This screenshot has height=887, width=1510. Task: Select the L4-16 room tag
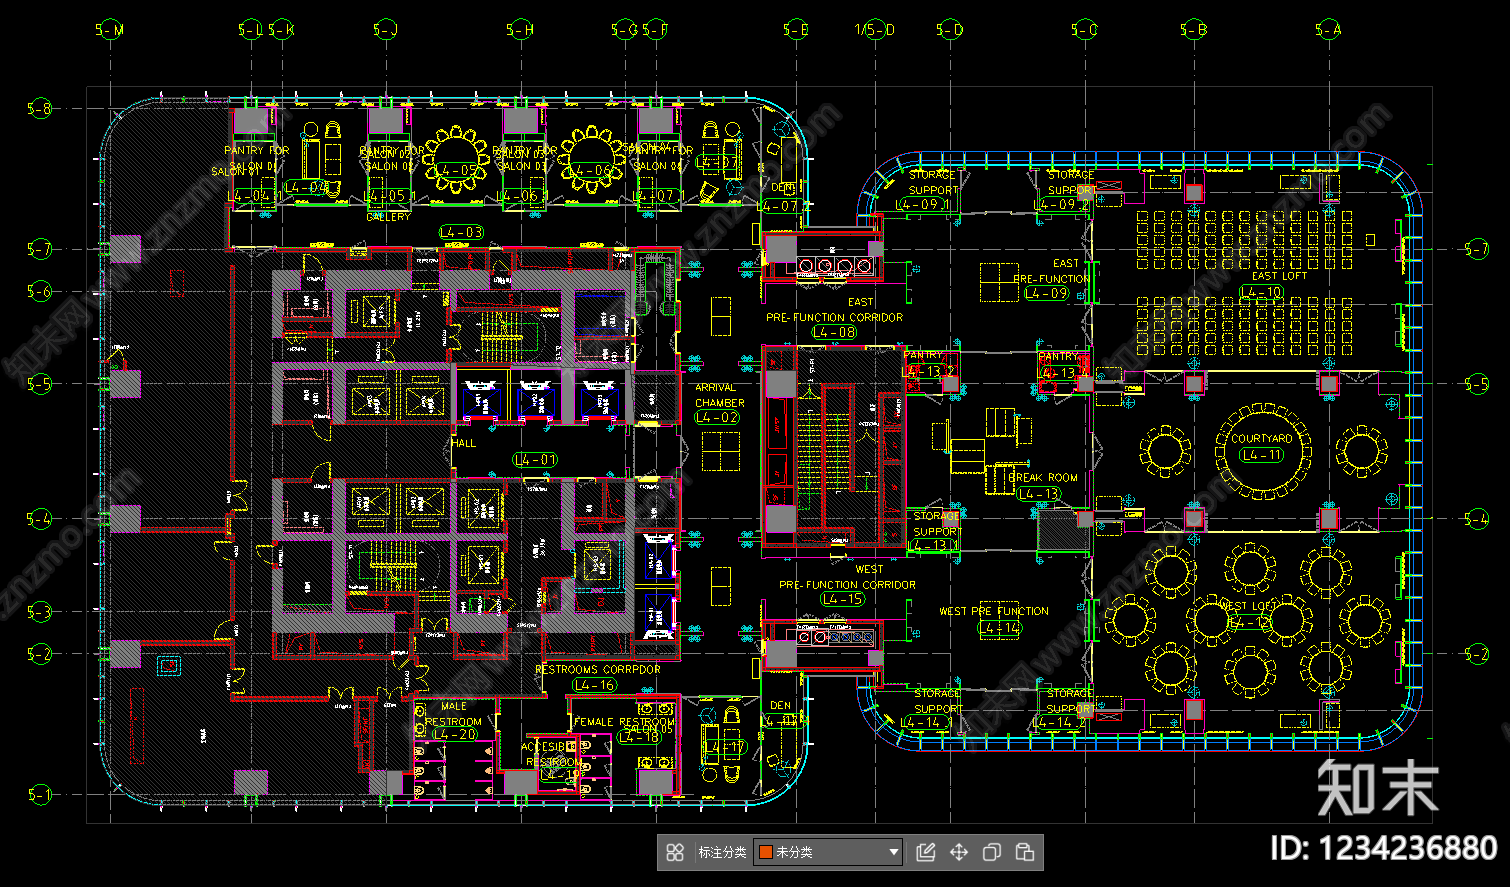tap(595, 685)
